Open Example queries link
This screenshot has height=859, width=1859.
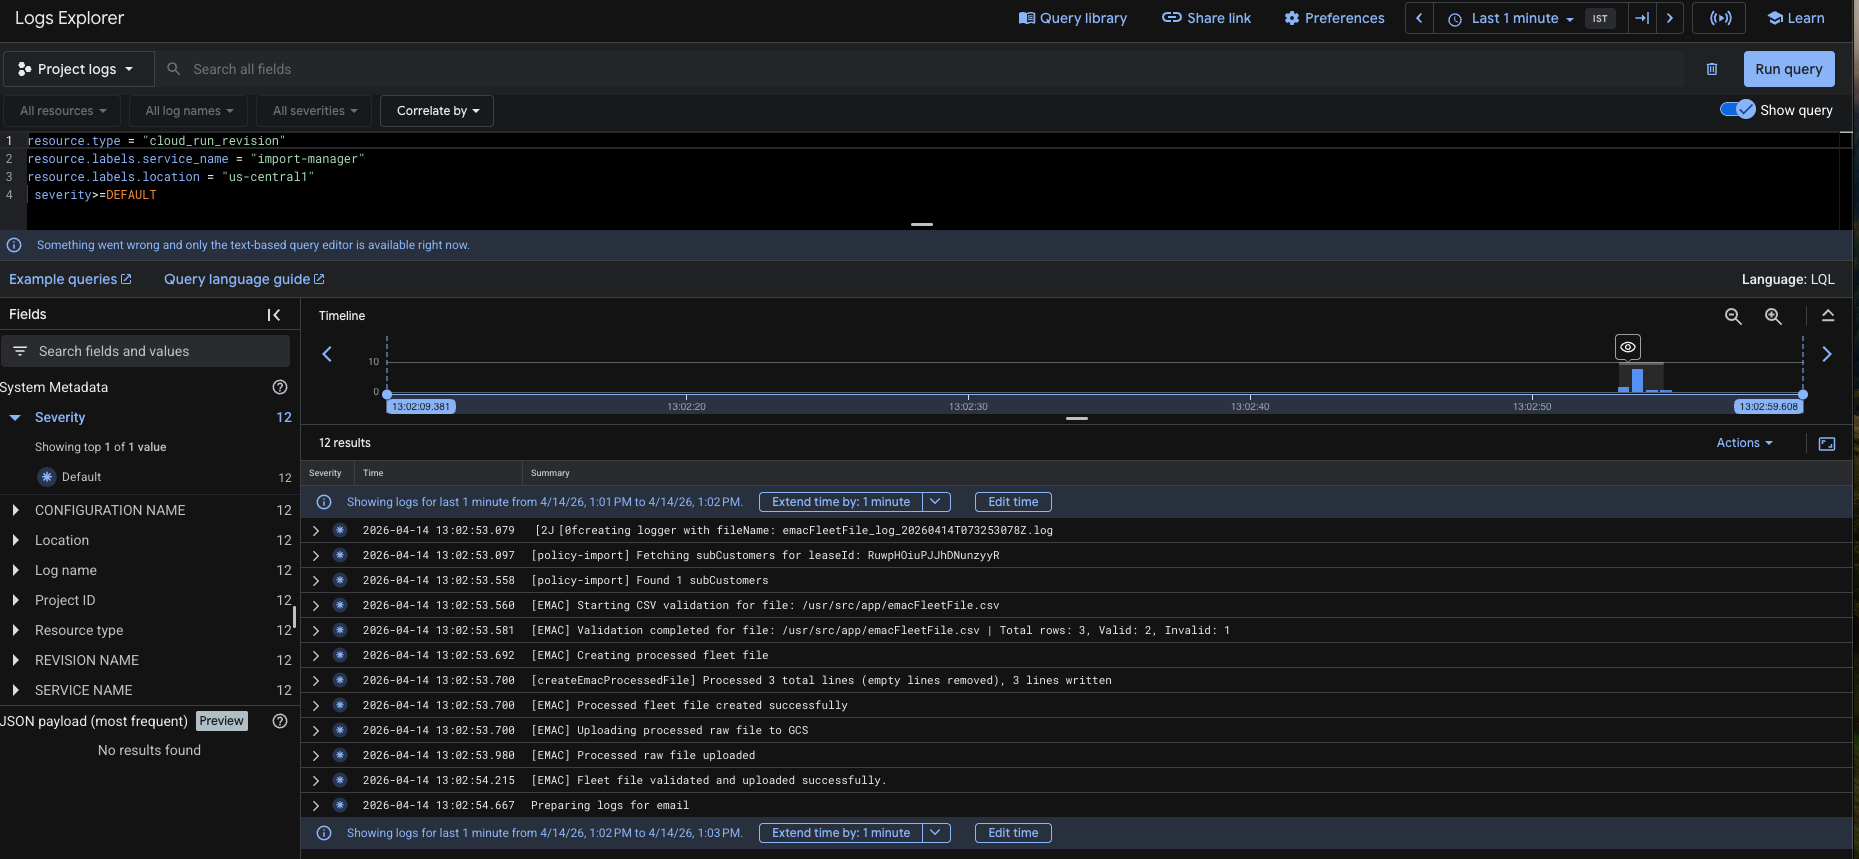coord(70,279)
